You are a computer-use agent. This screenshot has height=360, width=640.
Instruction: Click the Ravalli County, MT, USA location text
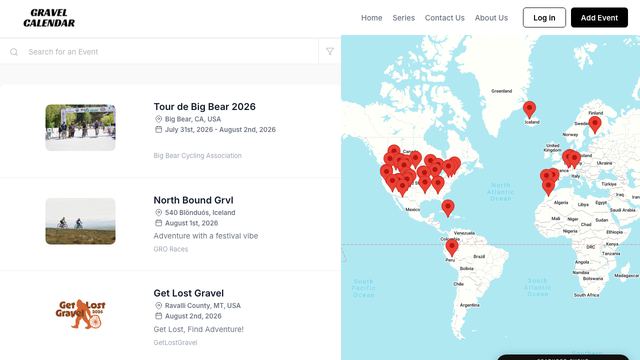click(202, 305)
